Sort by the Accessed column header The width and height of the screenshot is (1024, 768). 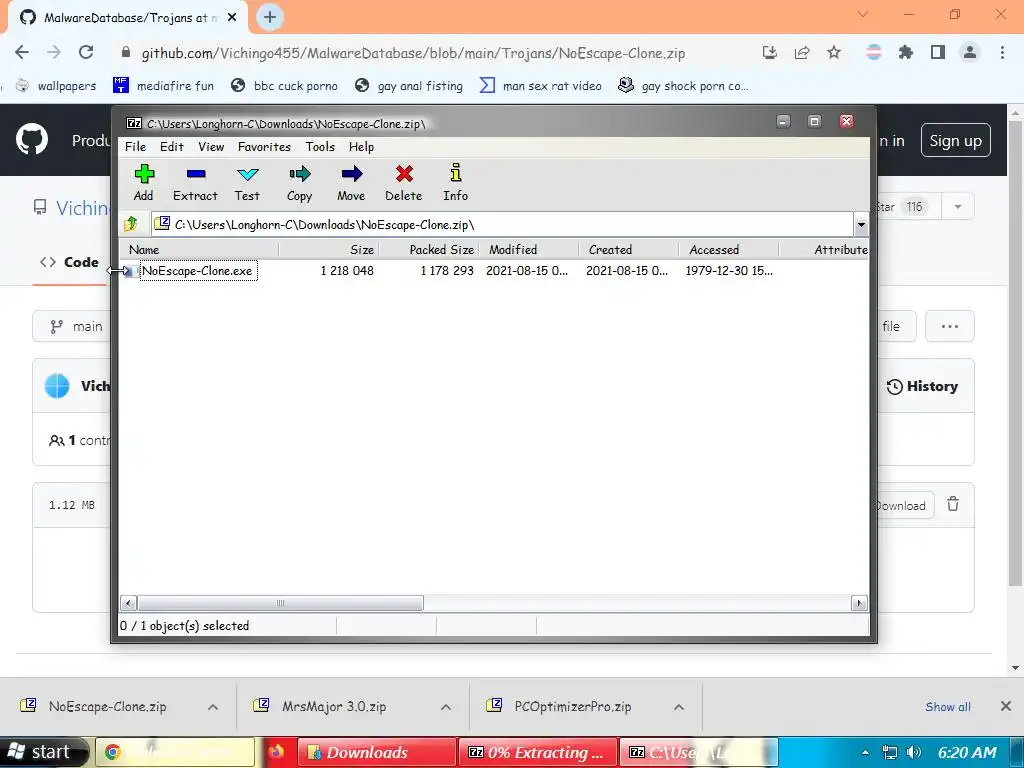728,249
